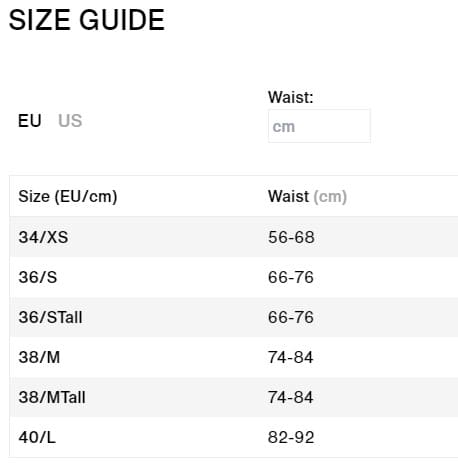Click the Waist cm input field

(x=319, y=126)
